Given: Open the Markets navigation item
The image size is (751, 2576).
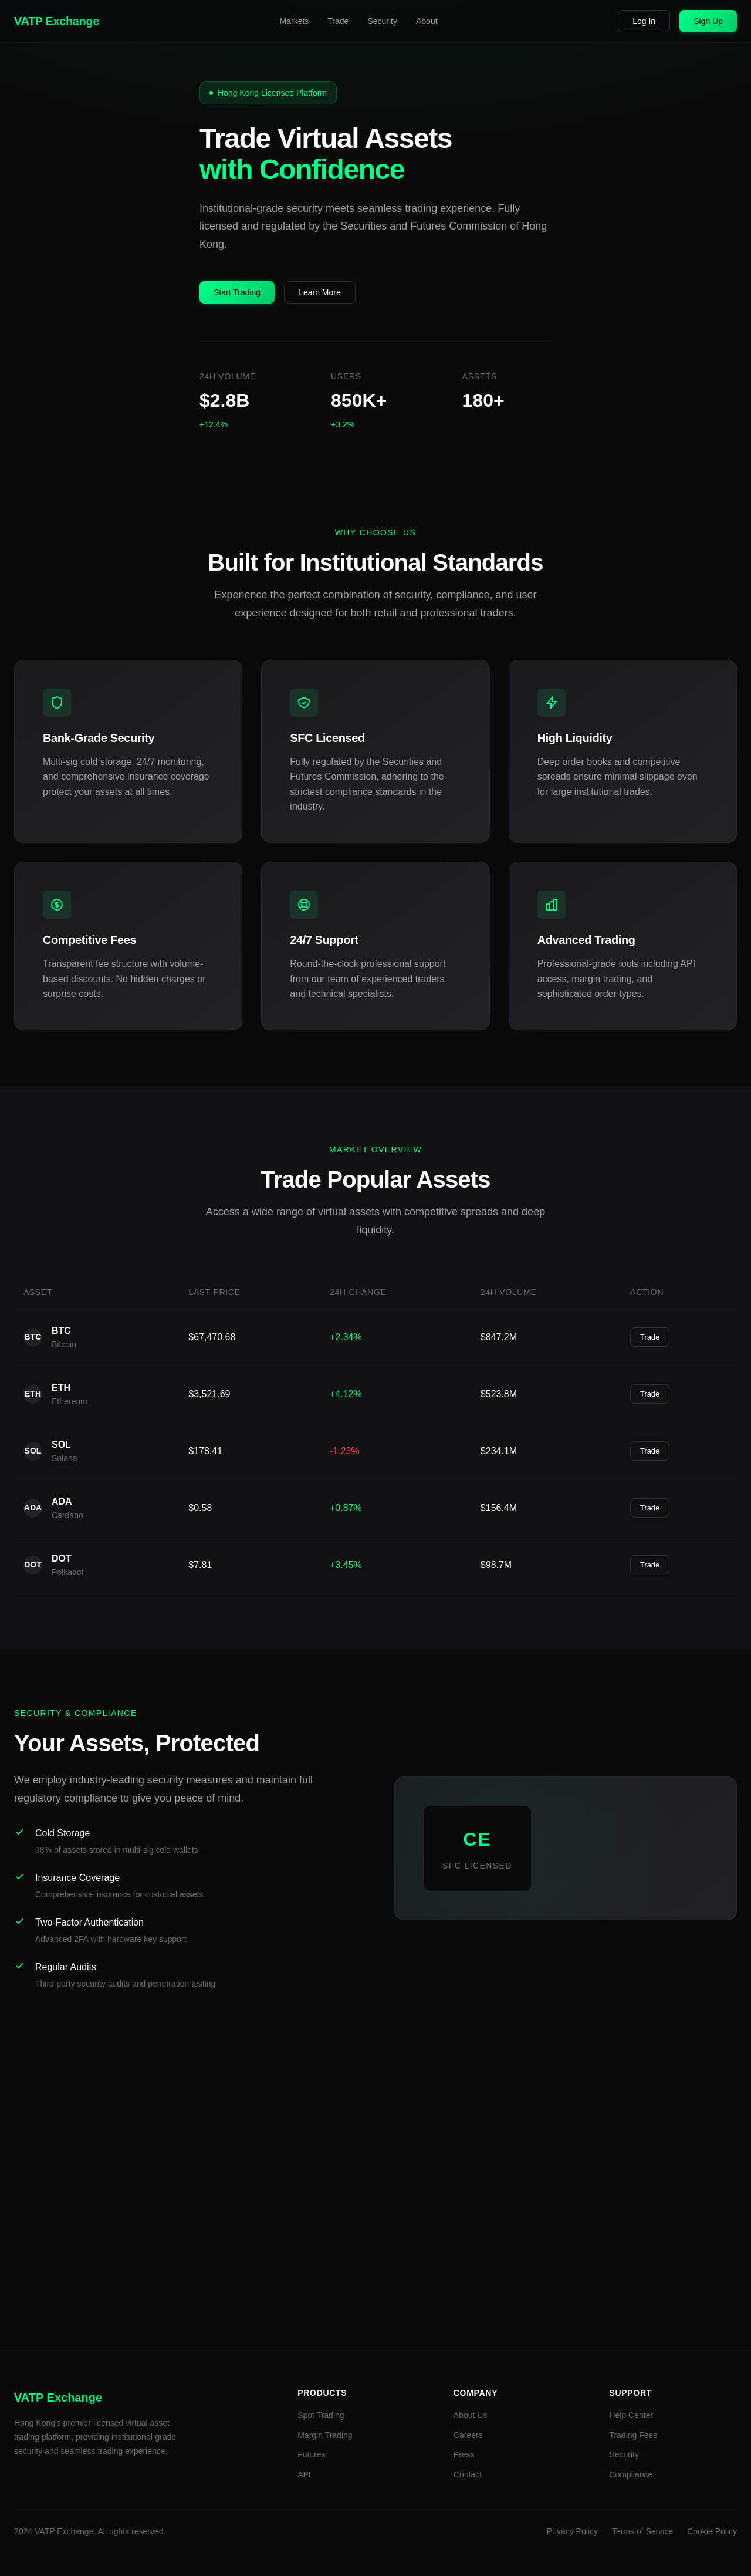Looking at the screenshot, I should tap(293, 21).
